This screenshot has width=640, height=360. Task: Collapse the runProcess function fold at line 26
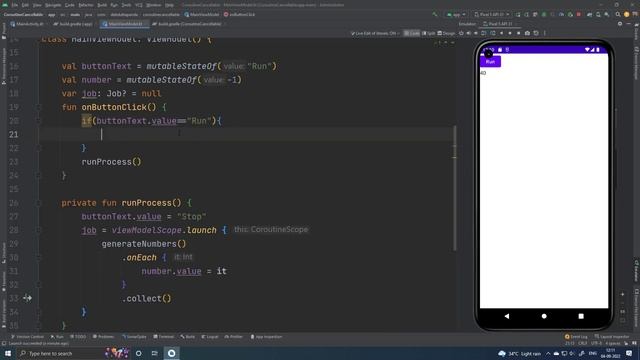point(38,203)
